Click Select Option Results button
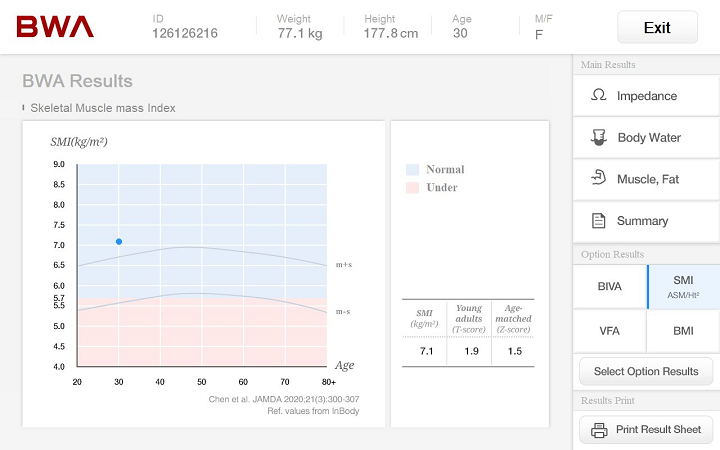The width and height of the screenshot is (720, 450). pos(646,372)
